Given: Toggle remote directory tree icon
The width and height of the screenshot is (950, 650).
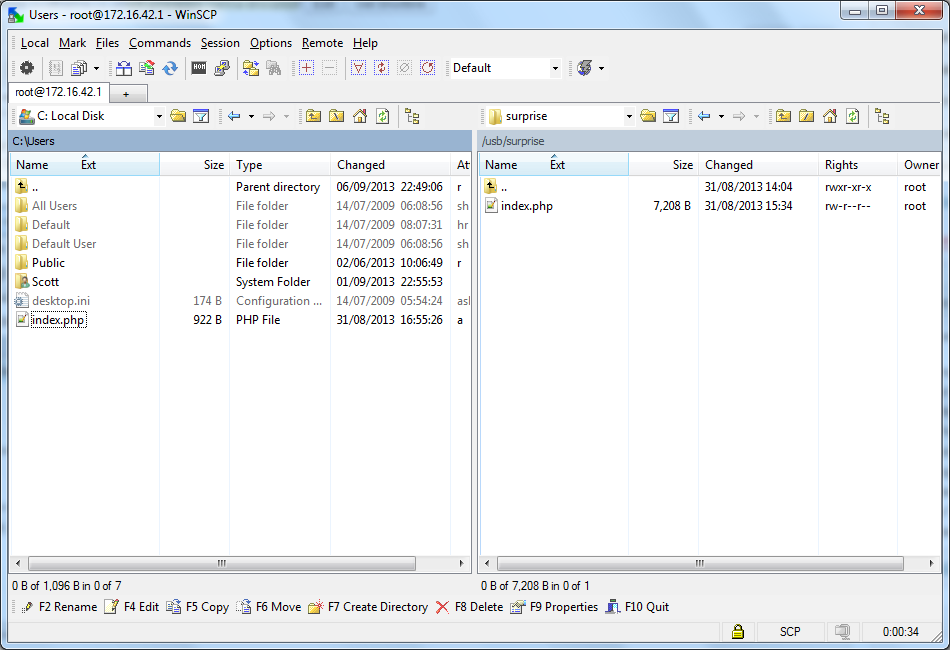Looking at the screenshot, I should pyautogui.click(x=883, y=116).
